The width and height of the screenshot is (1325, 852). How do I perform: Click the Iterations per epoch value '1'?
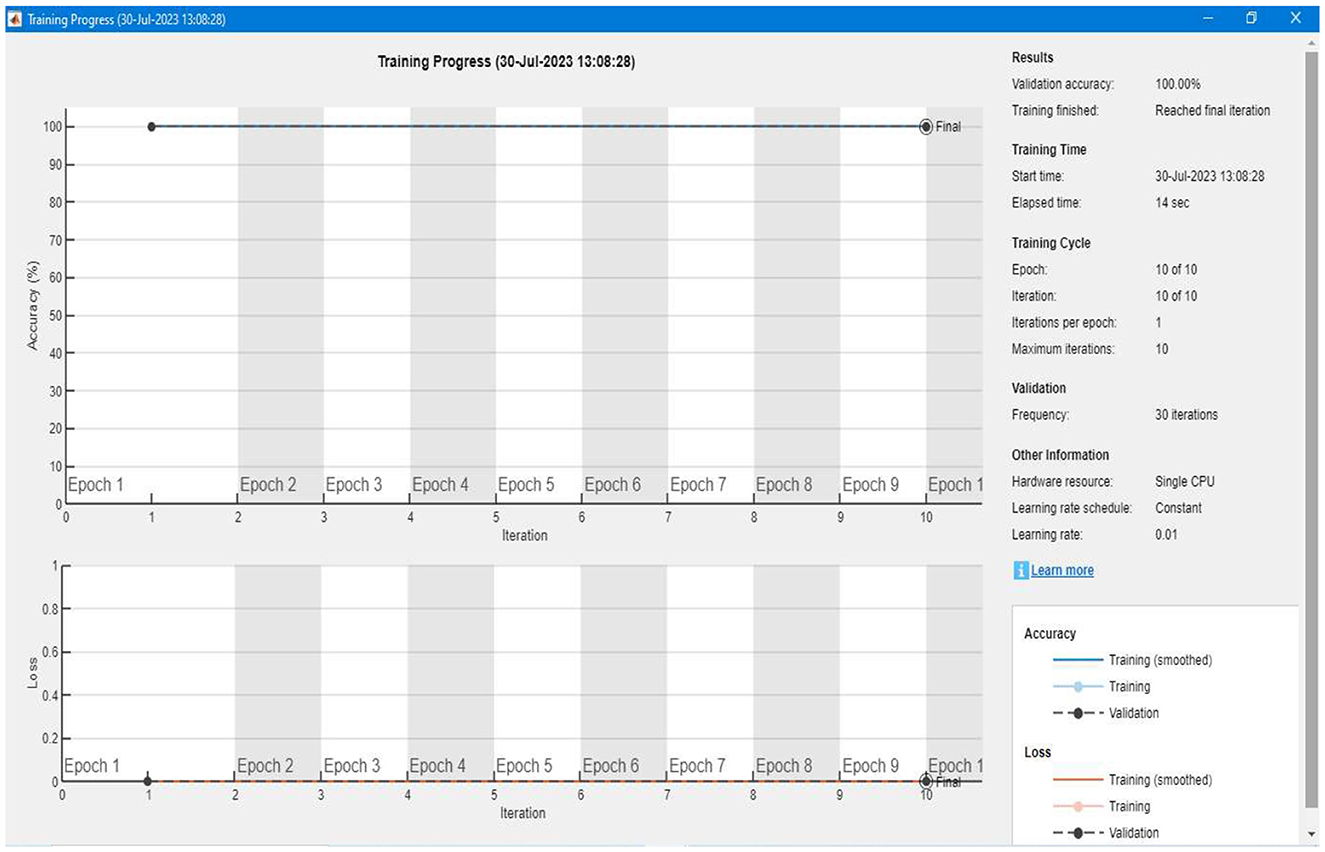pyautogui.click(x=1158, y=323)
